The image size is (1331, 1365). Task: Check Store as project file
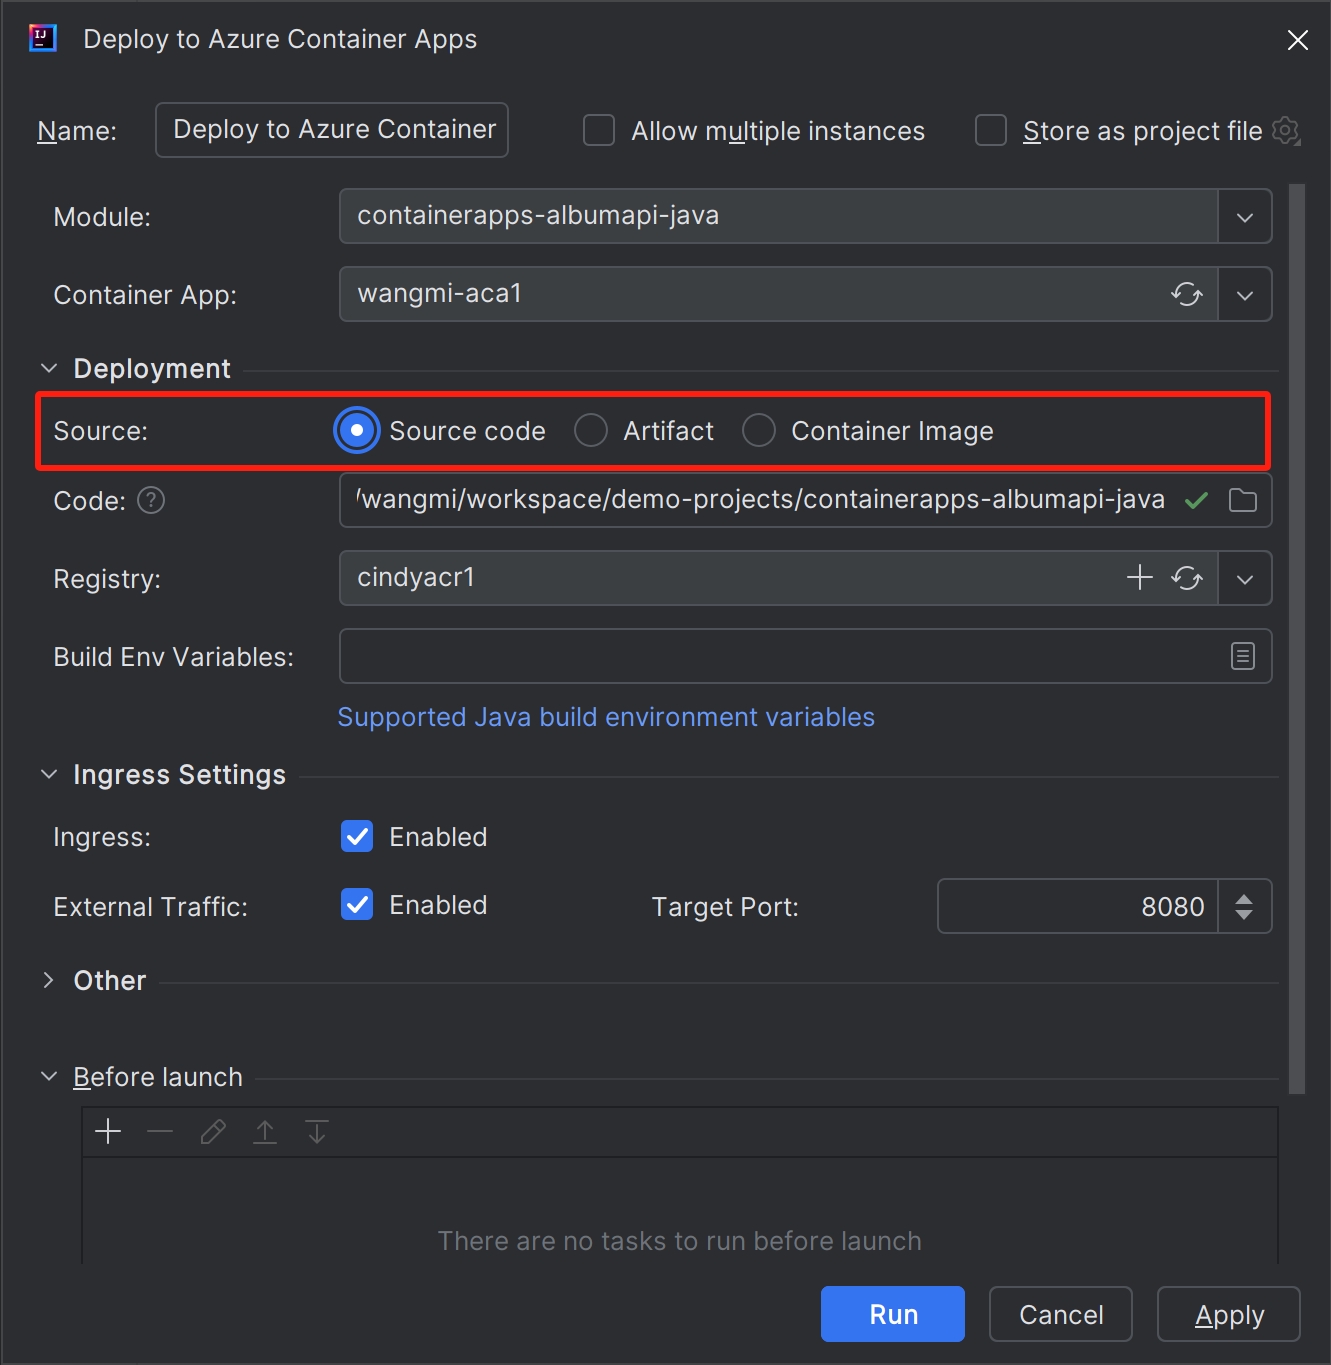991,131
